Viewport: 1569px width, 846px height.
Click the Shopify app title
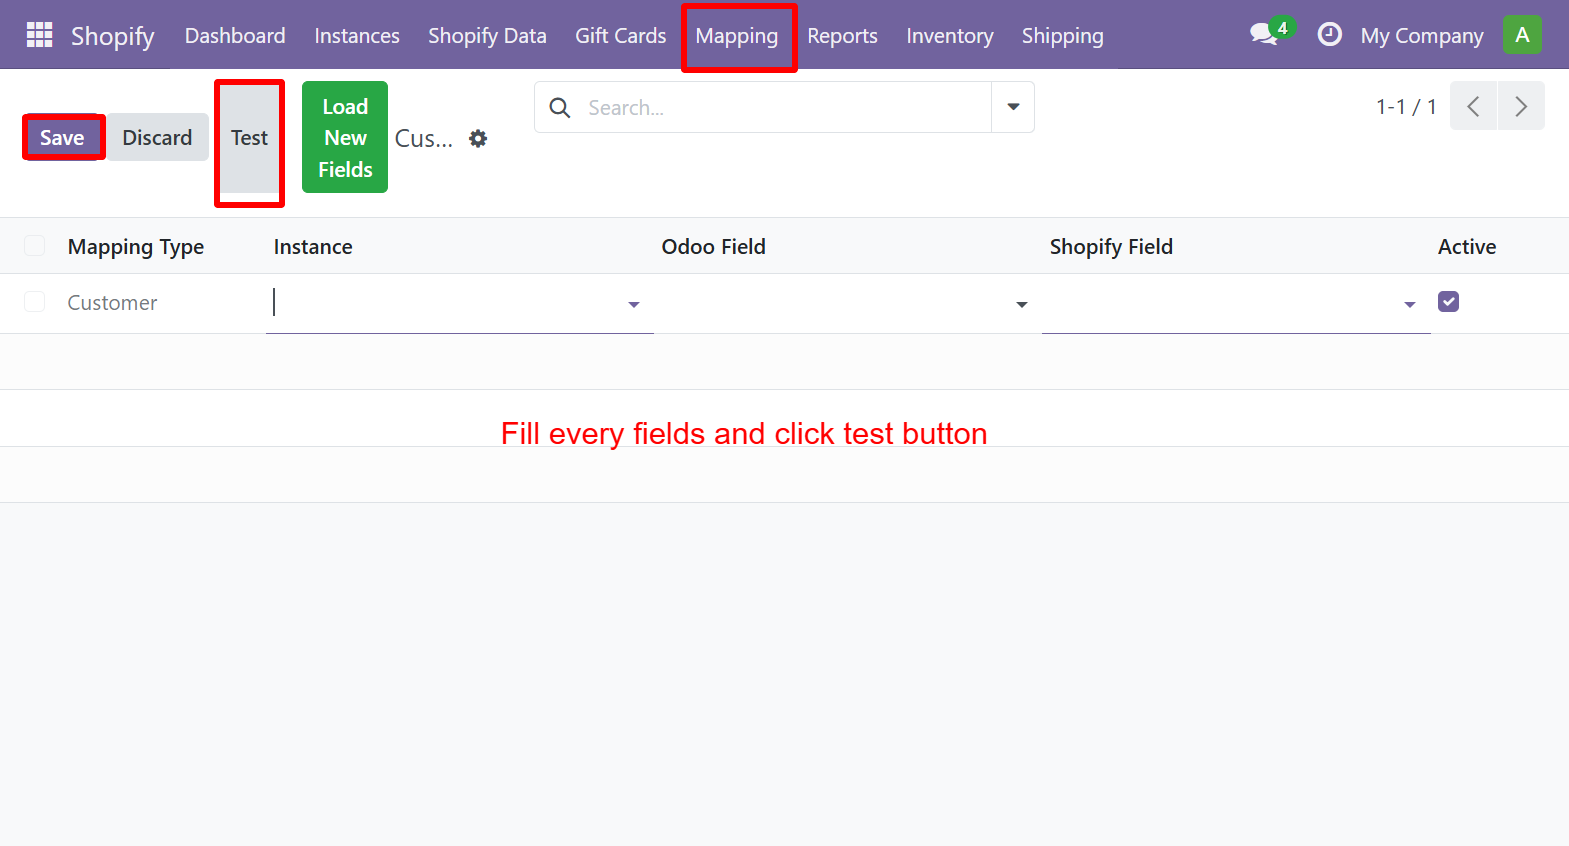pyautogui.click(x=112, y=36)
